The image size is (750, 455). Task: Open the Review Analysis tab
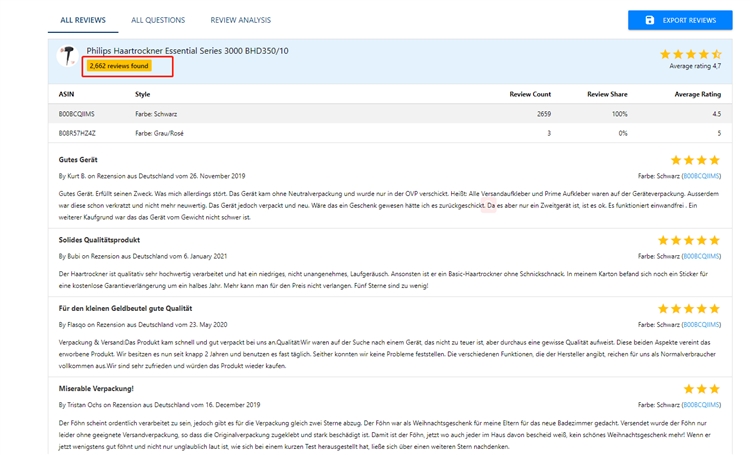tap(240, 20)
